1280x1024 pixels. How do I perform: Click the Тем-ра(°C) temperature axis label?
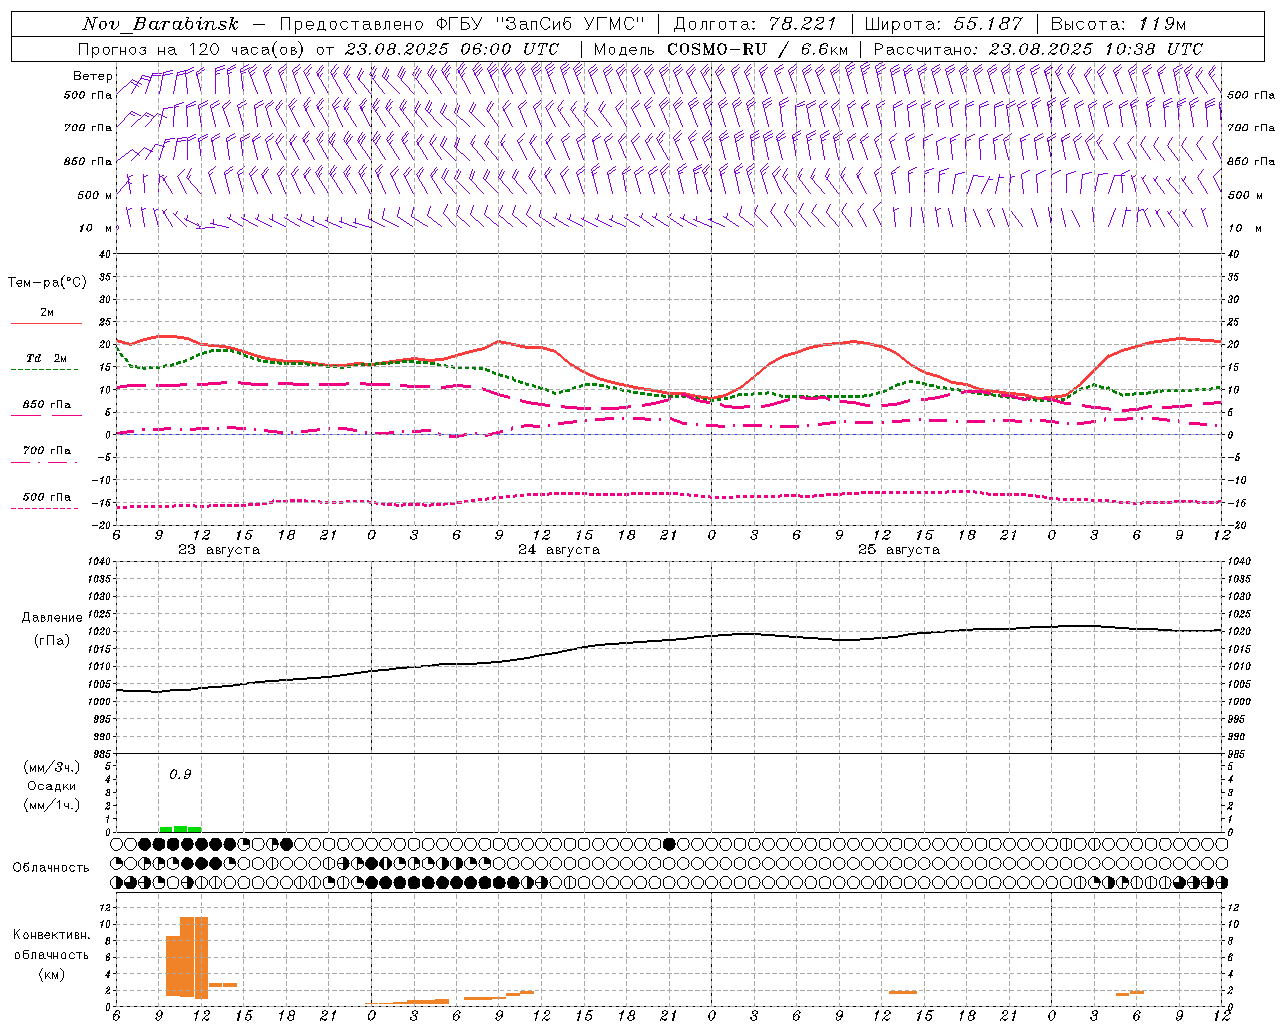click(x=47, y=283)
